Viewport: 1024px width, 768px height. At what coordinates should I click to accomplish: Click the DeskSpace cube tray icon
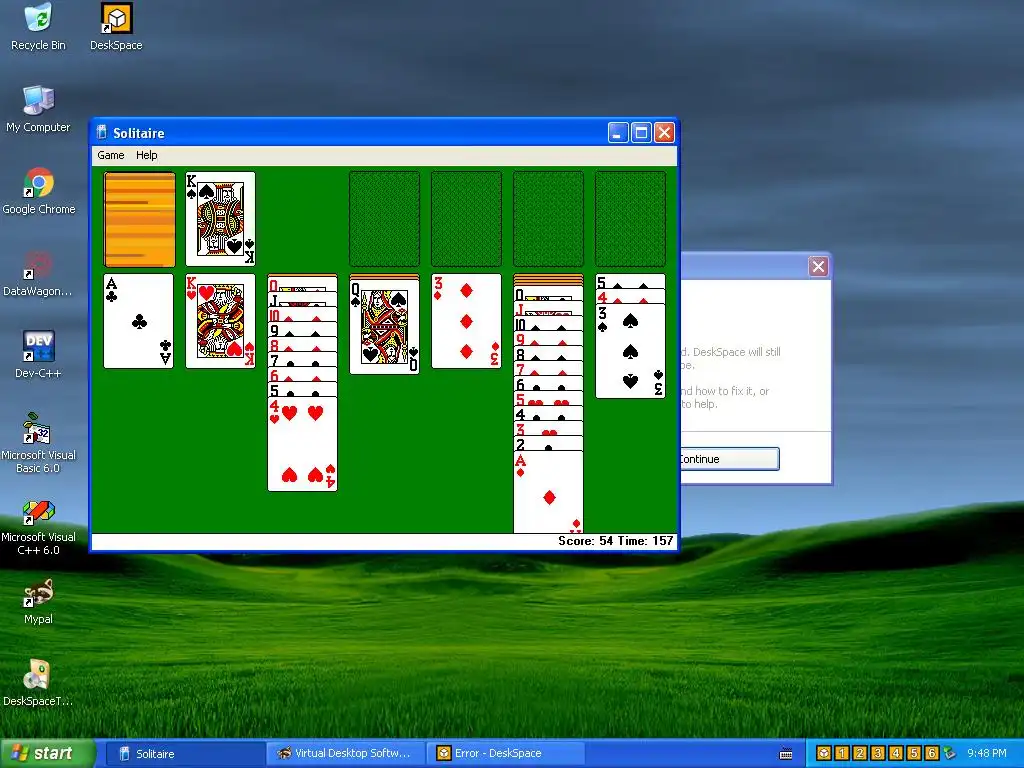[x=824, y=754]
